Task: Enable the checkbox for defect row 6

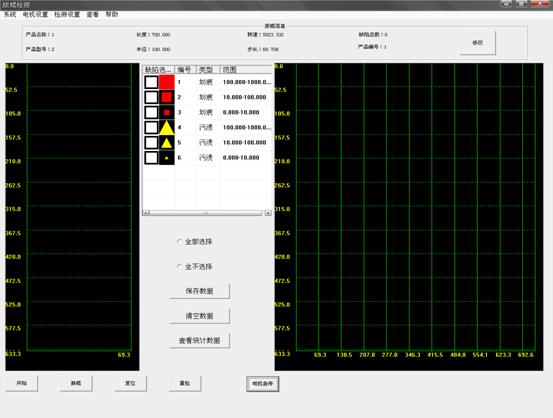Action: click(x=151, y=158)
